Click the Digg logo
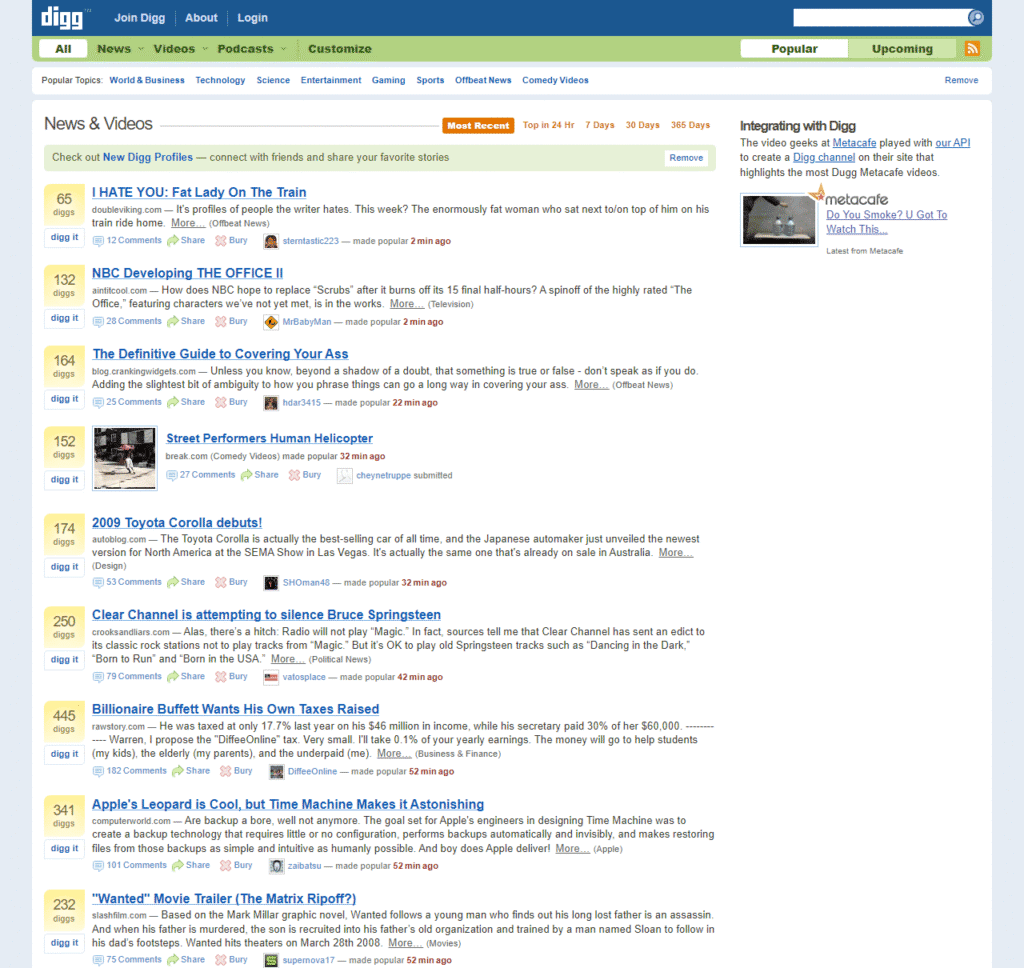The height and width of the screenshot is (968, 1024). [62, 18]
